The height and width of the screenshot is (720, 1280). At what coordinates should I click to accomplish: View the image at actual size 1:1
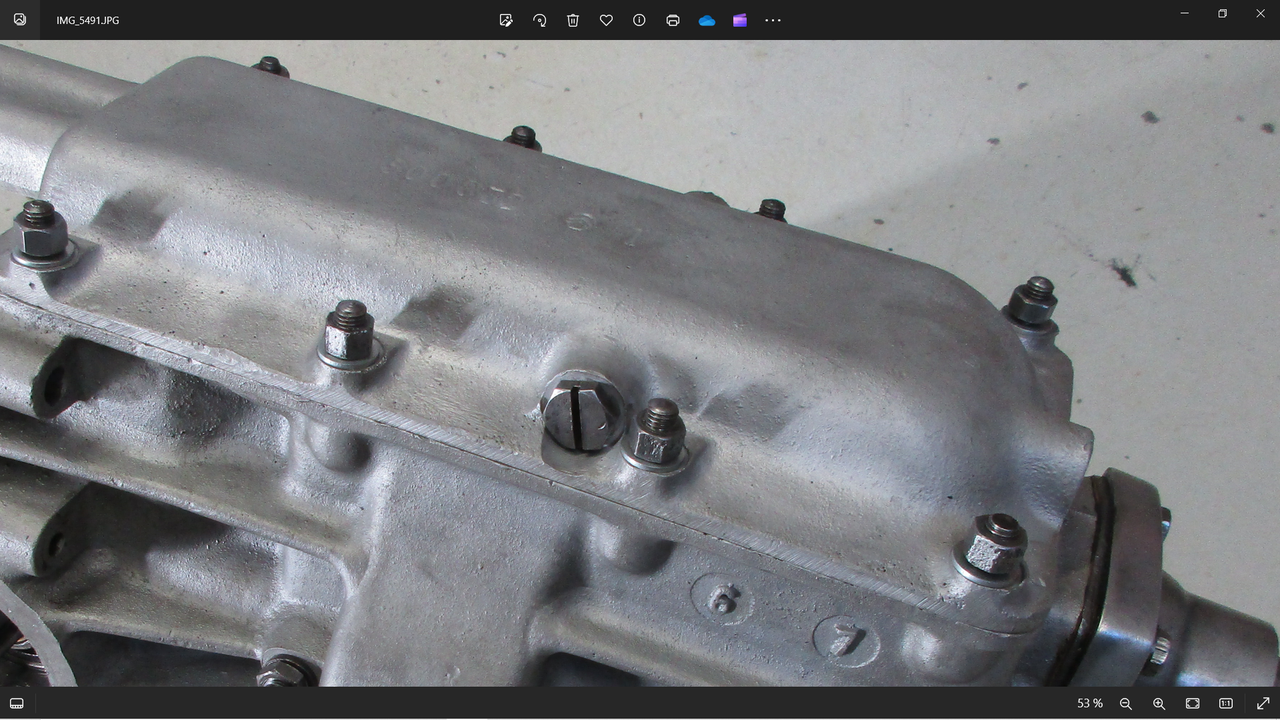click(1226, 704)
